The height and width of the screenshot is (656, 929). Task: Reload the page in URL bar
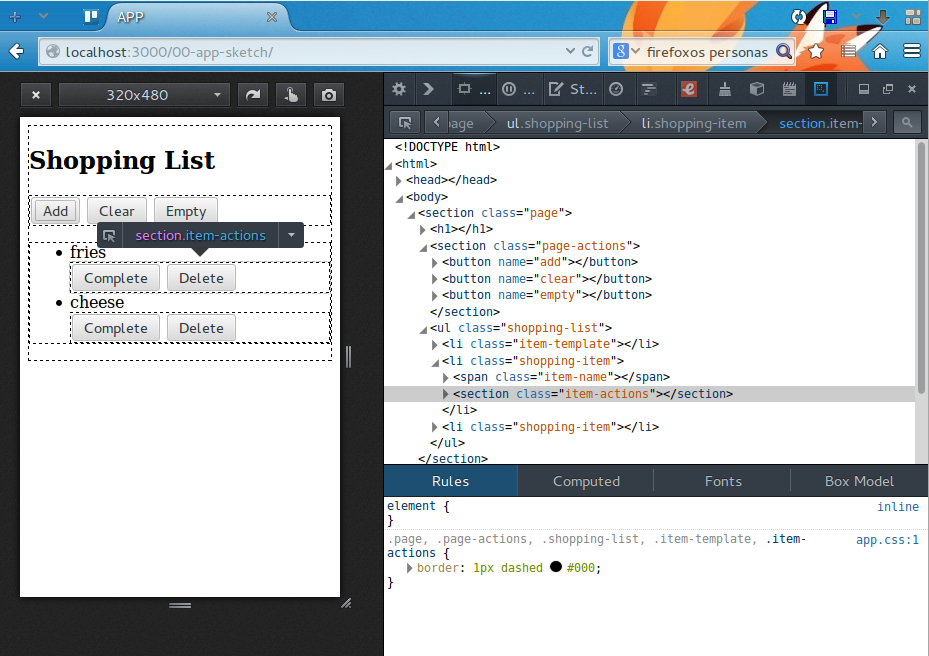588,52
